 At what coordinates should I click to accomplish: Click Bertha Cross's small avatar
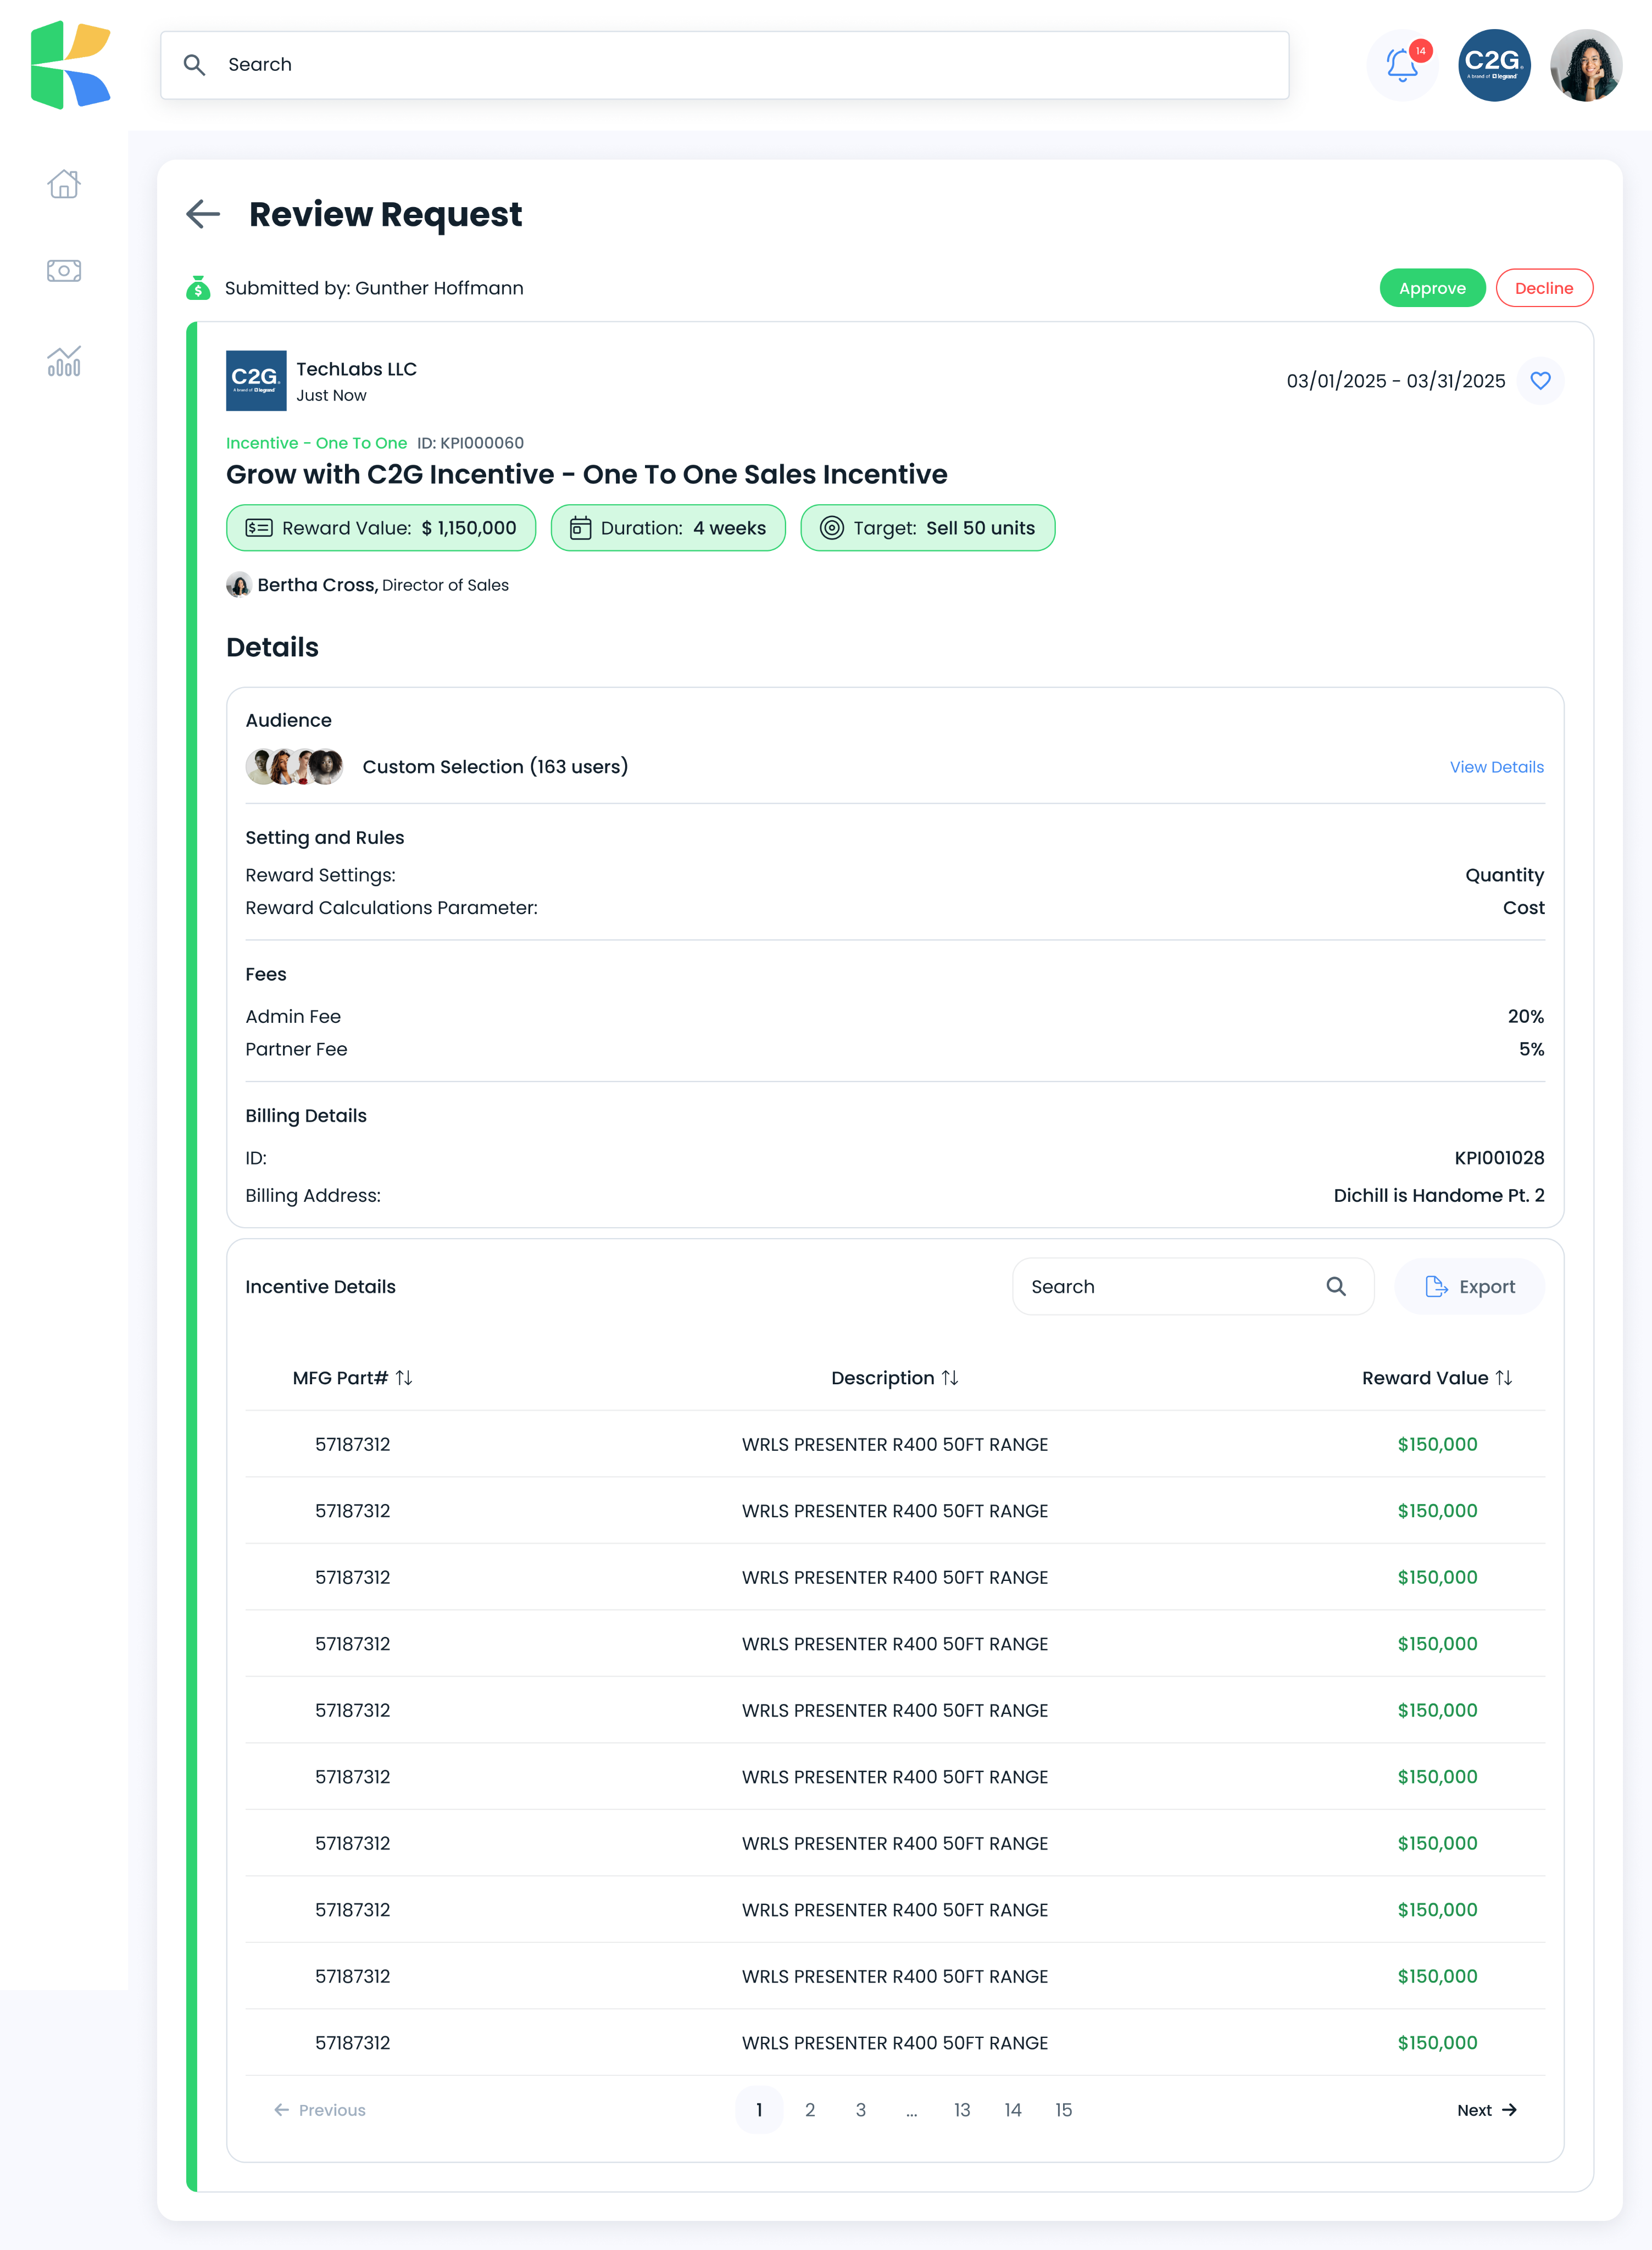click(238, 585)
